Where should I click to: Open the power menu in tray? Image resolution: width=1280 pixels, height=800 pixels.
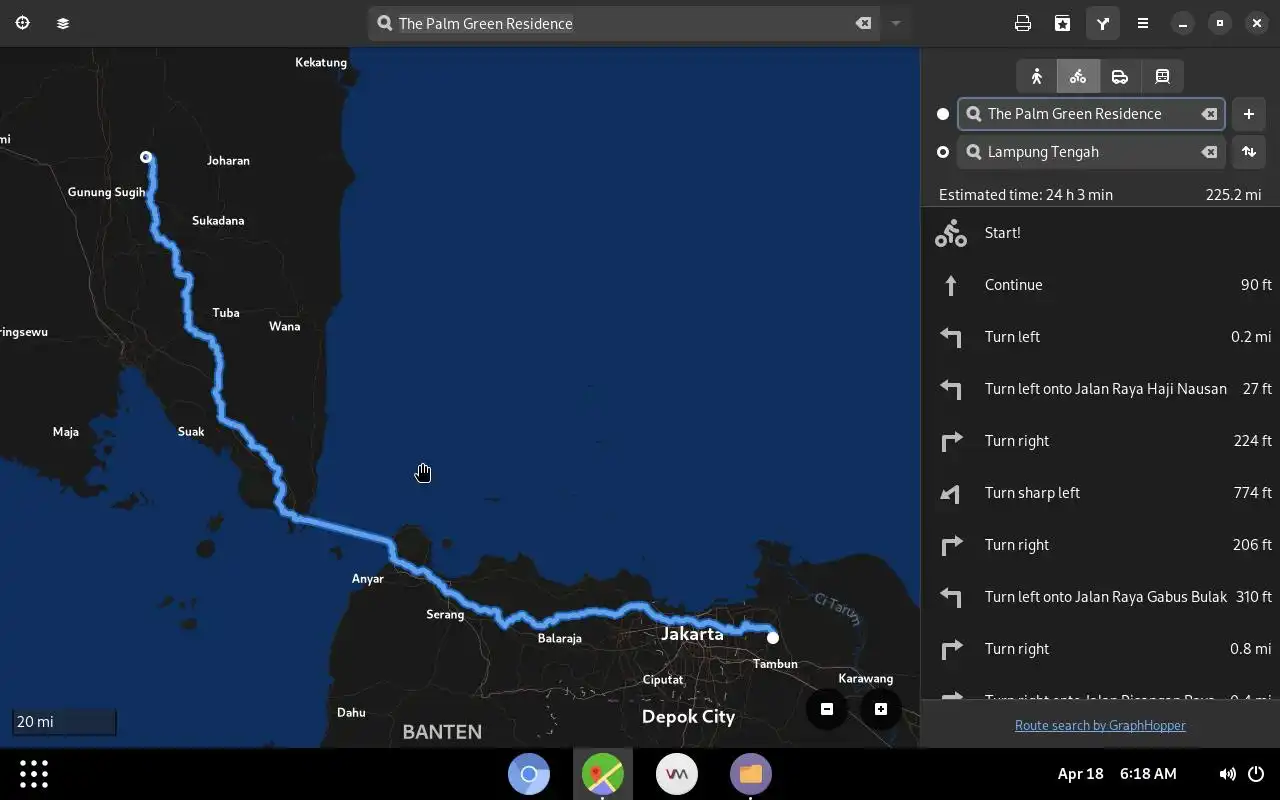(1256, 774)
